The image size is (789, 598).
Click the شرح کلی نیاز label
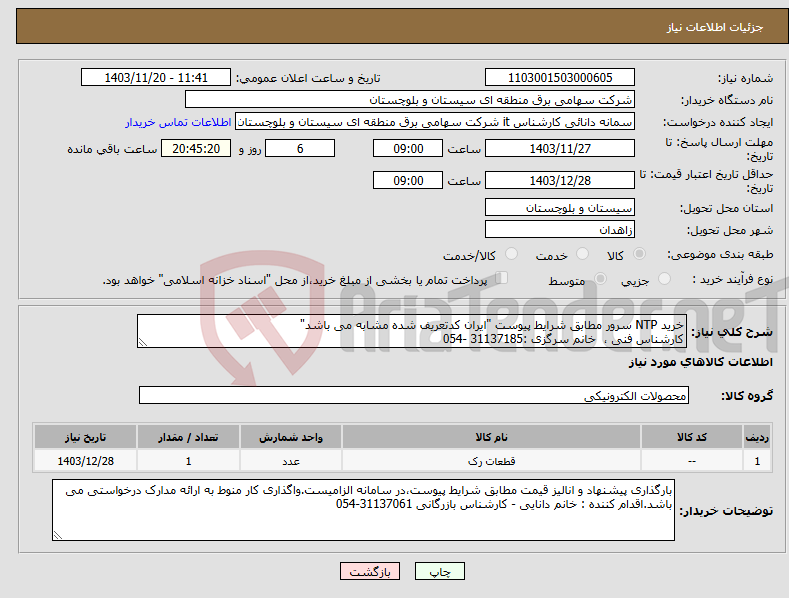[732, 332]
